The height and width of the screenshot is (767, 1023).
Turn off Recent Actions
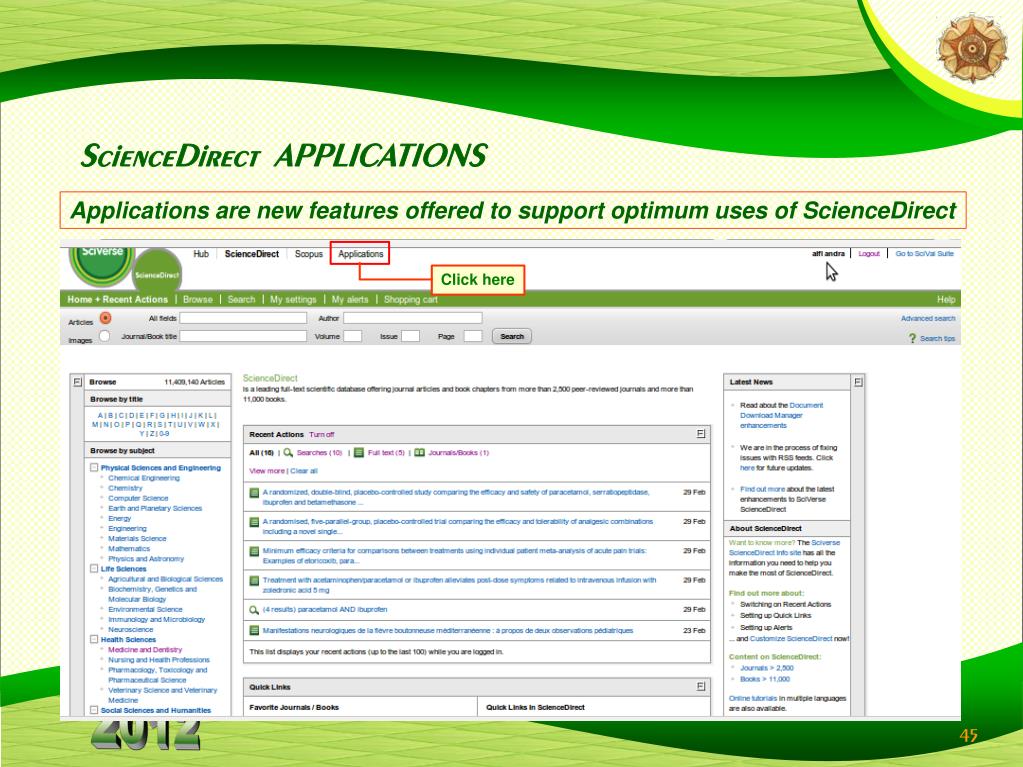(322, 434)
